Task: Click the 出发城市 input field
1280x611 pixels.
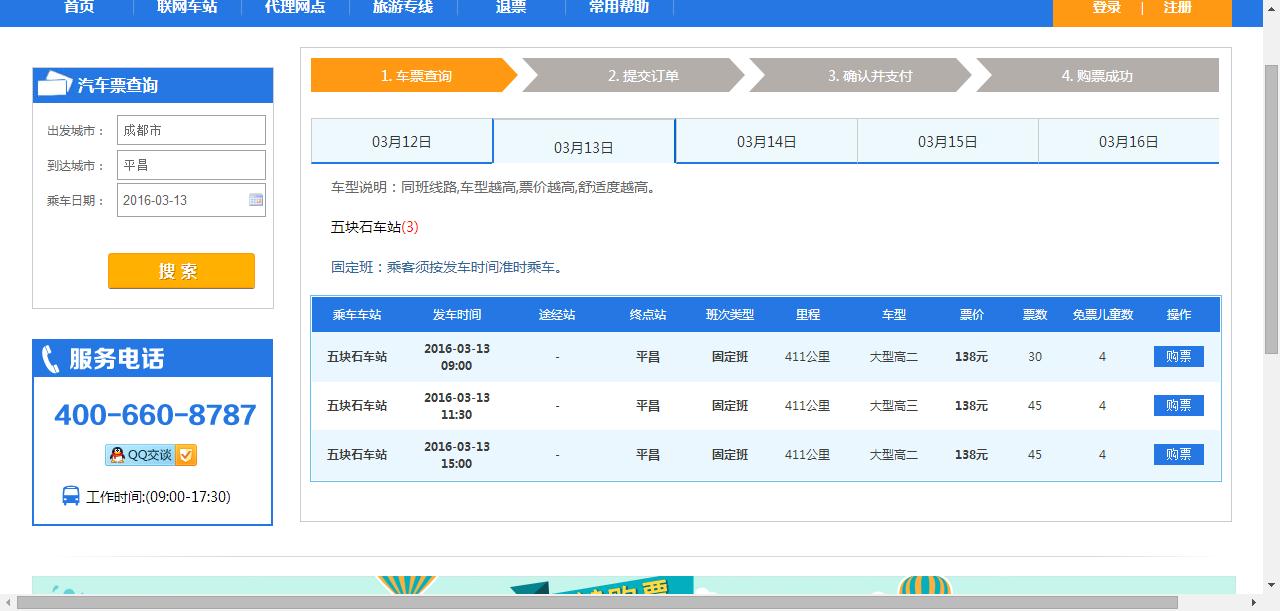Action: (x=191, y=130)
